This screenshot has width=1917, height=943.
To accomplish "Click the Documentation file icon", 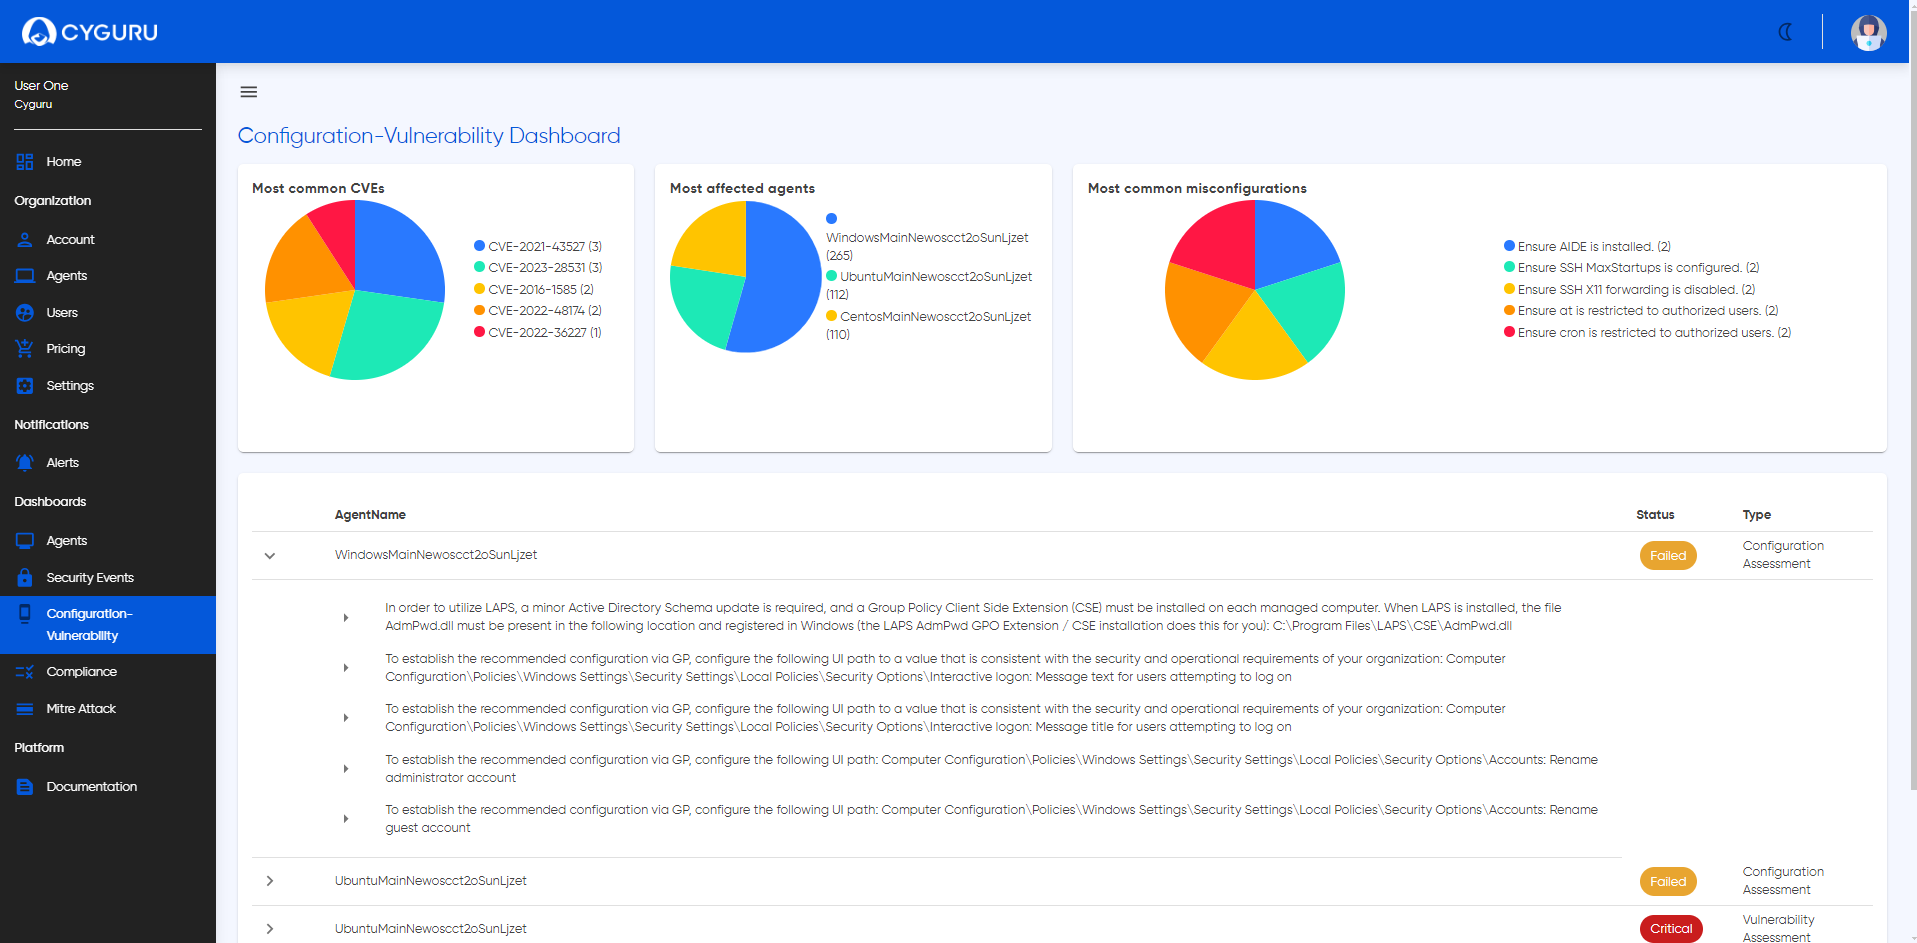I will coord(25,787).
